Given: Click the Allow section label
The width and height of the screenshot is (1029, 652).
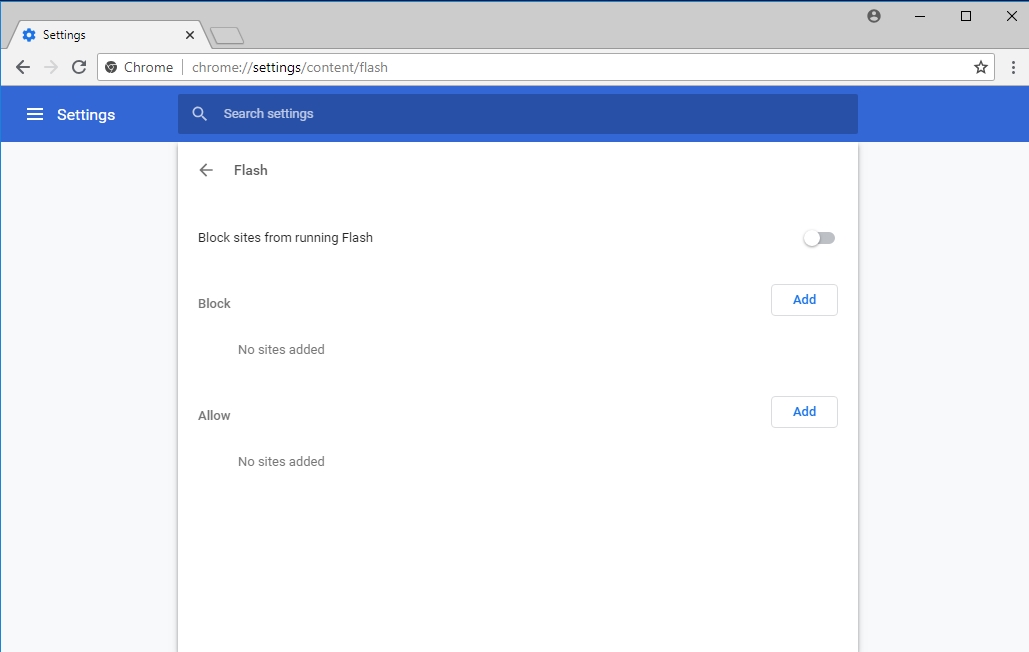Looking at the screenshot, I should click(x=214, y=416).
